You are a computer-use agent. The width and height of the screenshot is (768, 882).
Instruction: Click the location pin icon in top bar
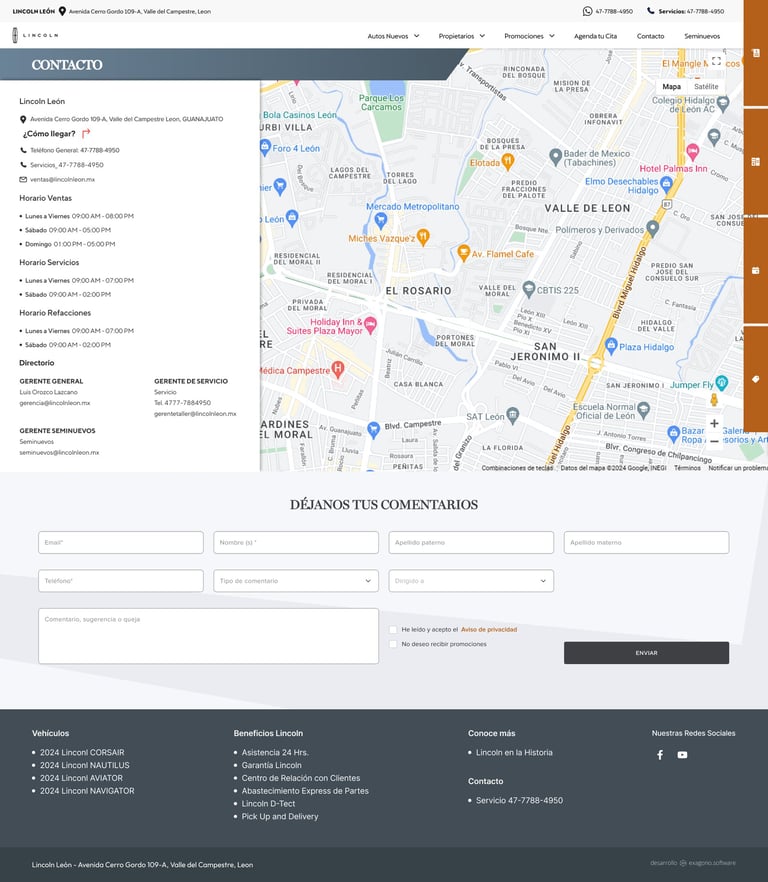(x=62, y=11)
